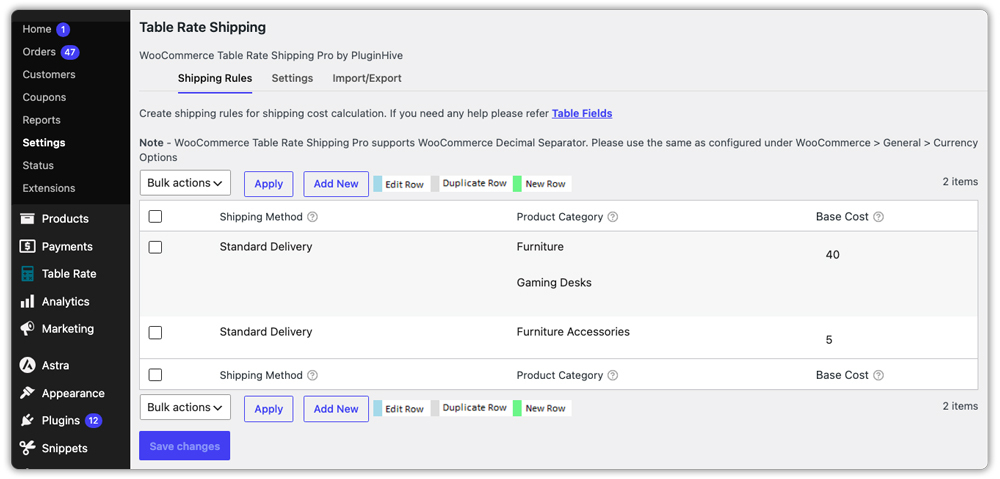1000x479 pixels.
Task: Click the Appearance paintbrush icon
Action: pyautogui.click(x=27, y=393)
